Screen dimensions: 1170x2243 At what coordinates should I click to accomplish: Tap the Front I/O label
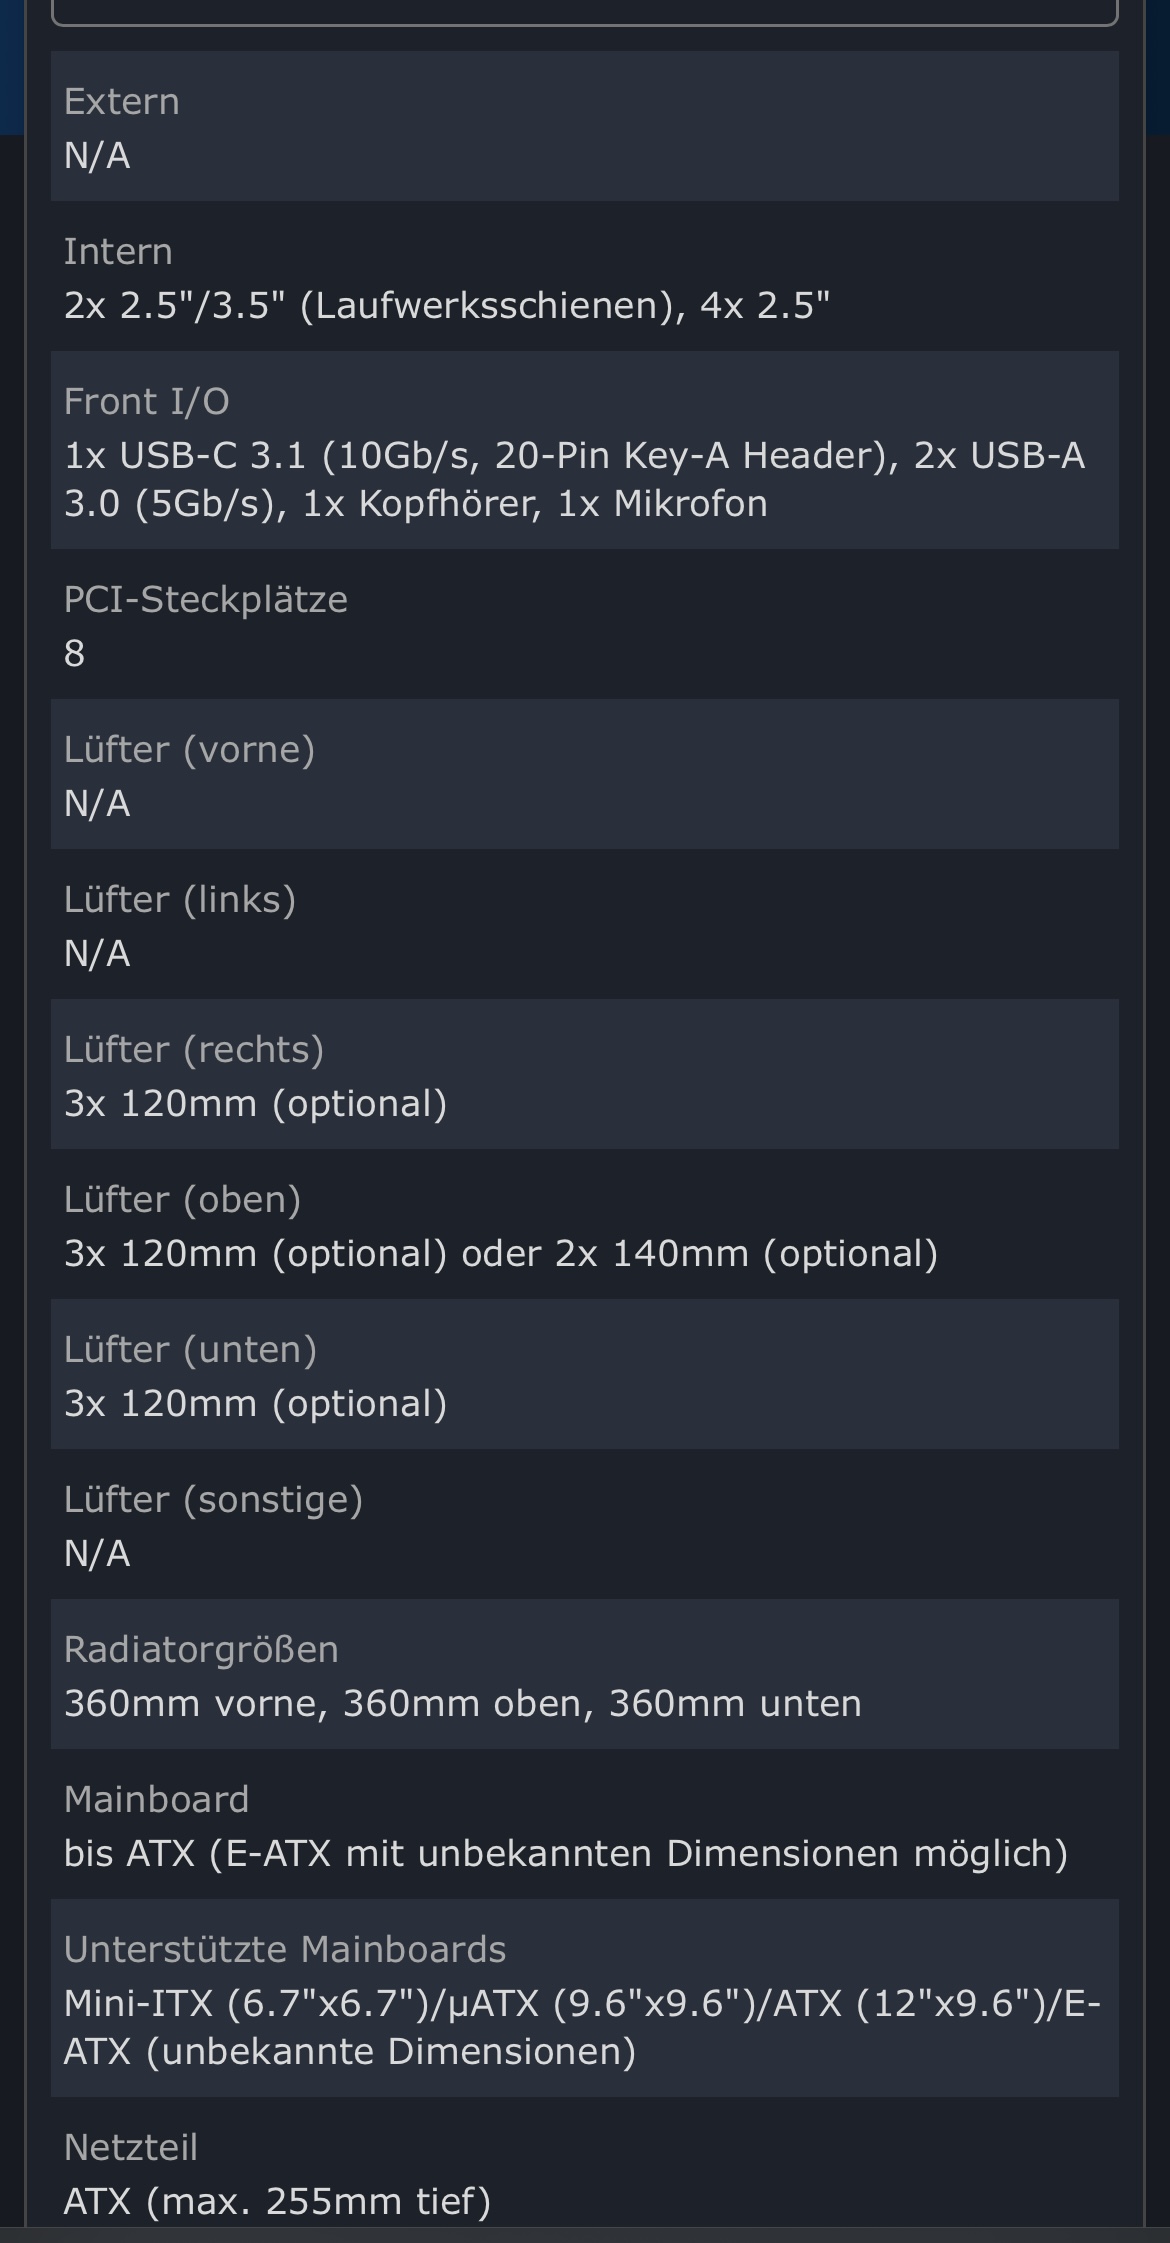click(x=146, y=402)
